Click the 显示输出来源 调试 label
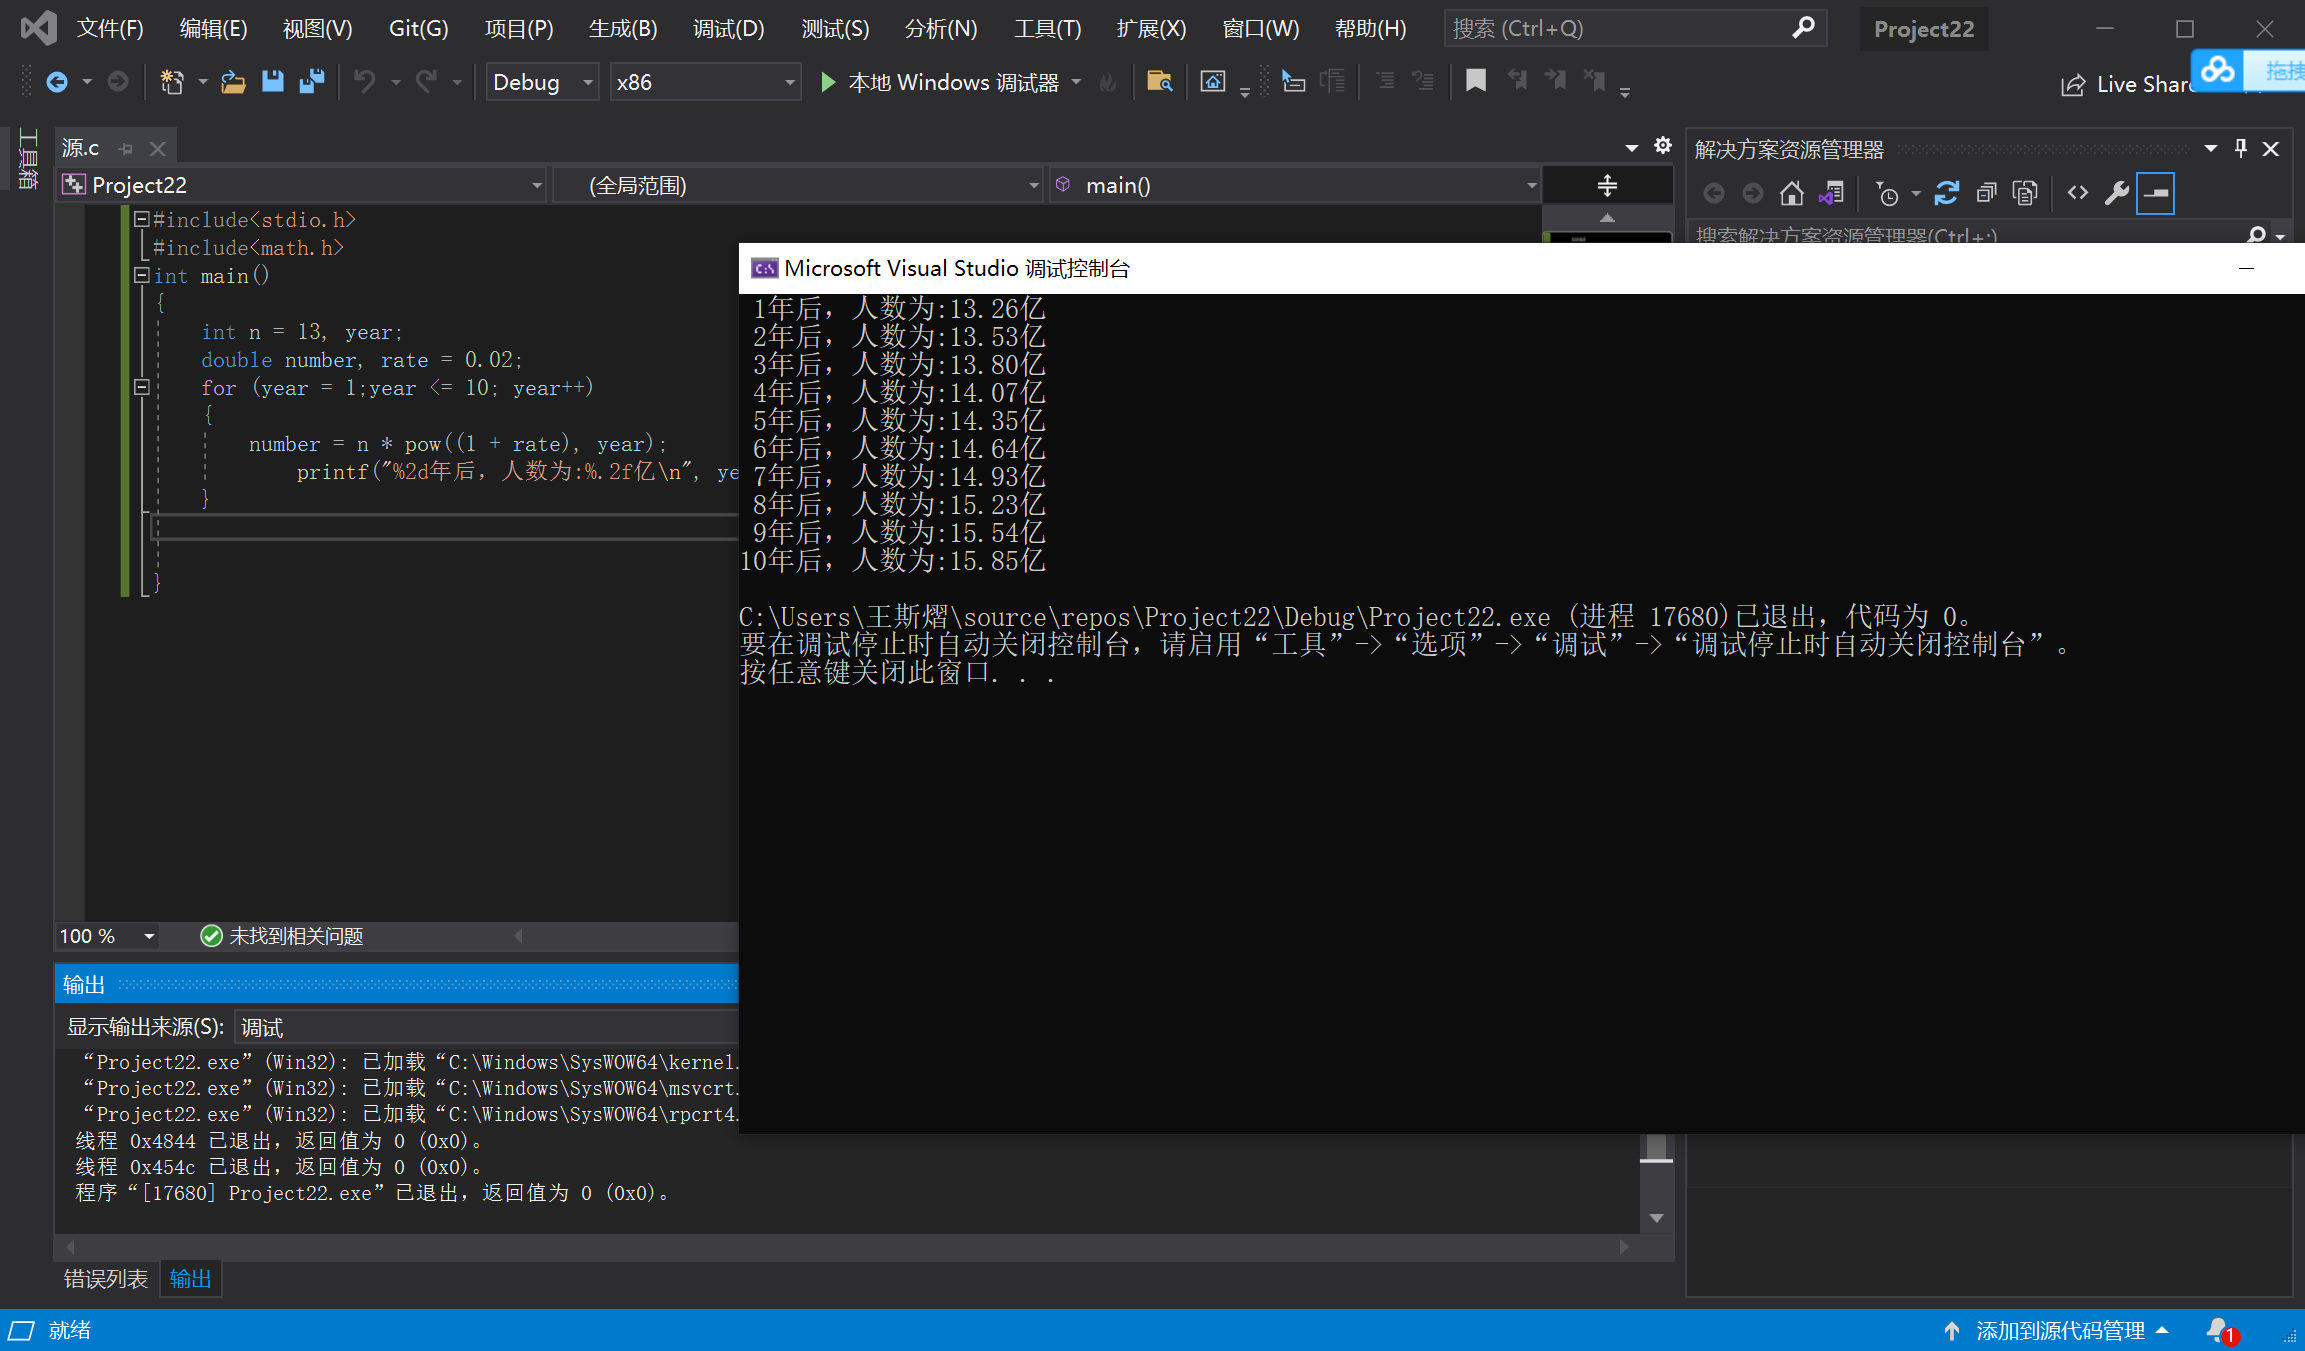 (x=182, y=1026)
